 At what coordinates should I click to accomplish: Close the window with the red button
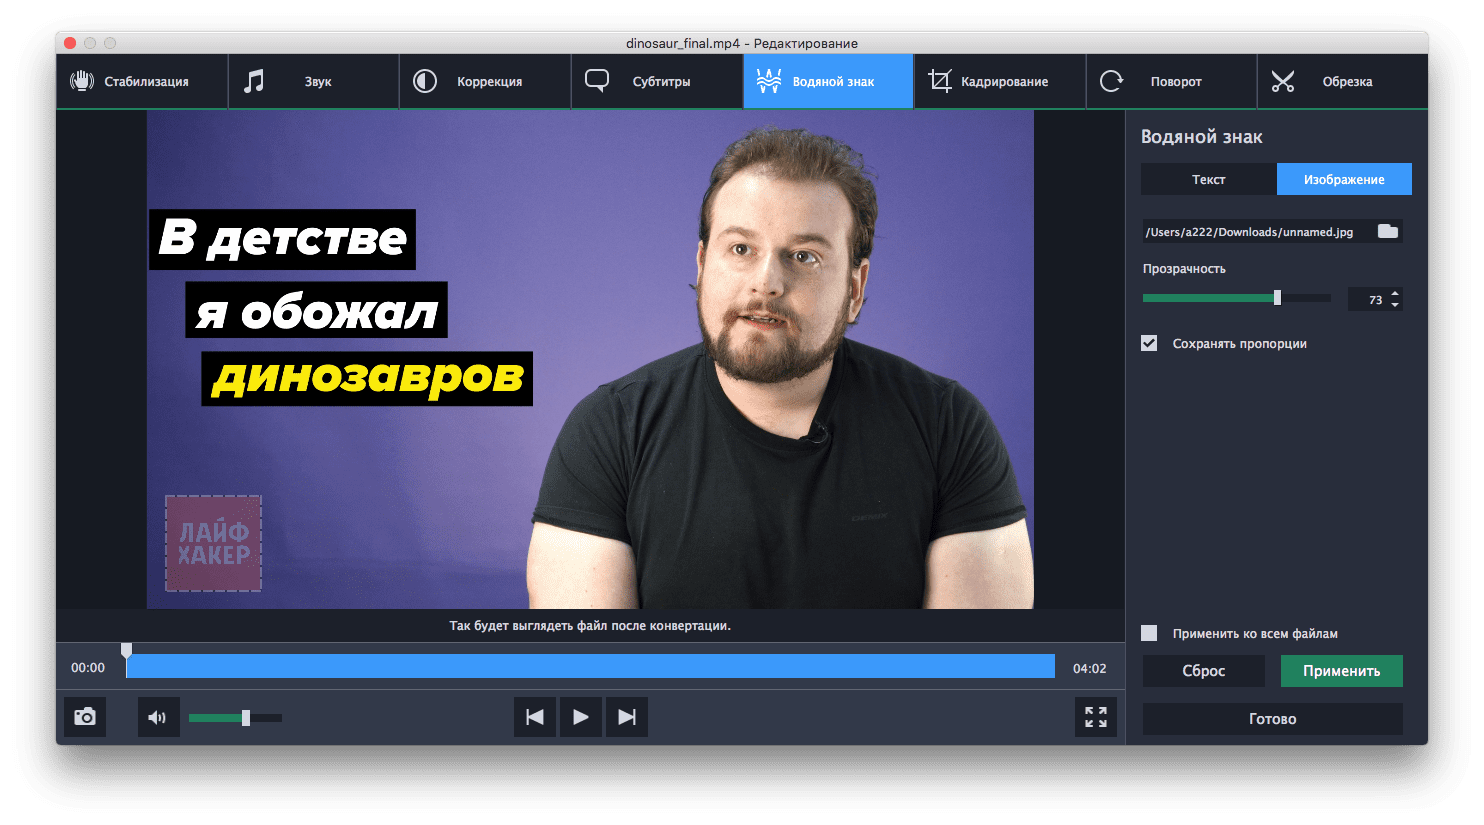pos(70,43)
